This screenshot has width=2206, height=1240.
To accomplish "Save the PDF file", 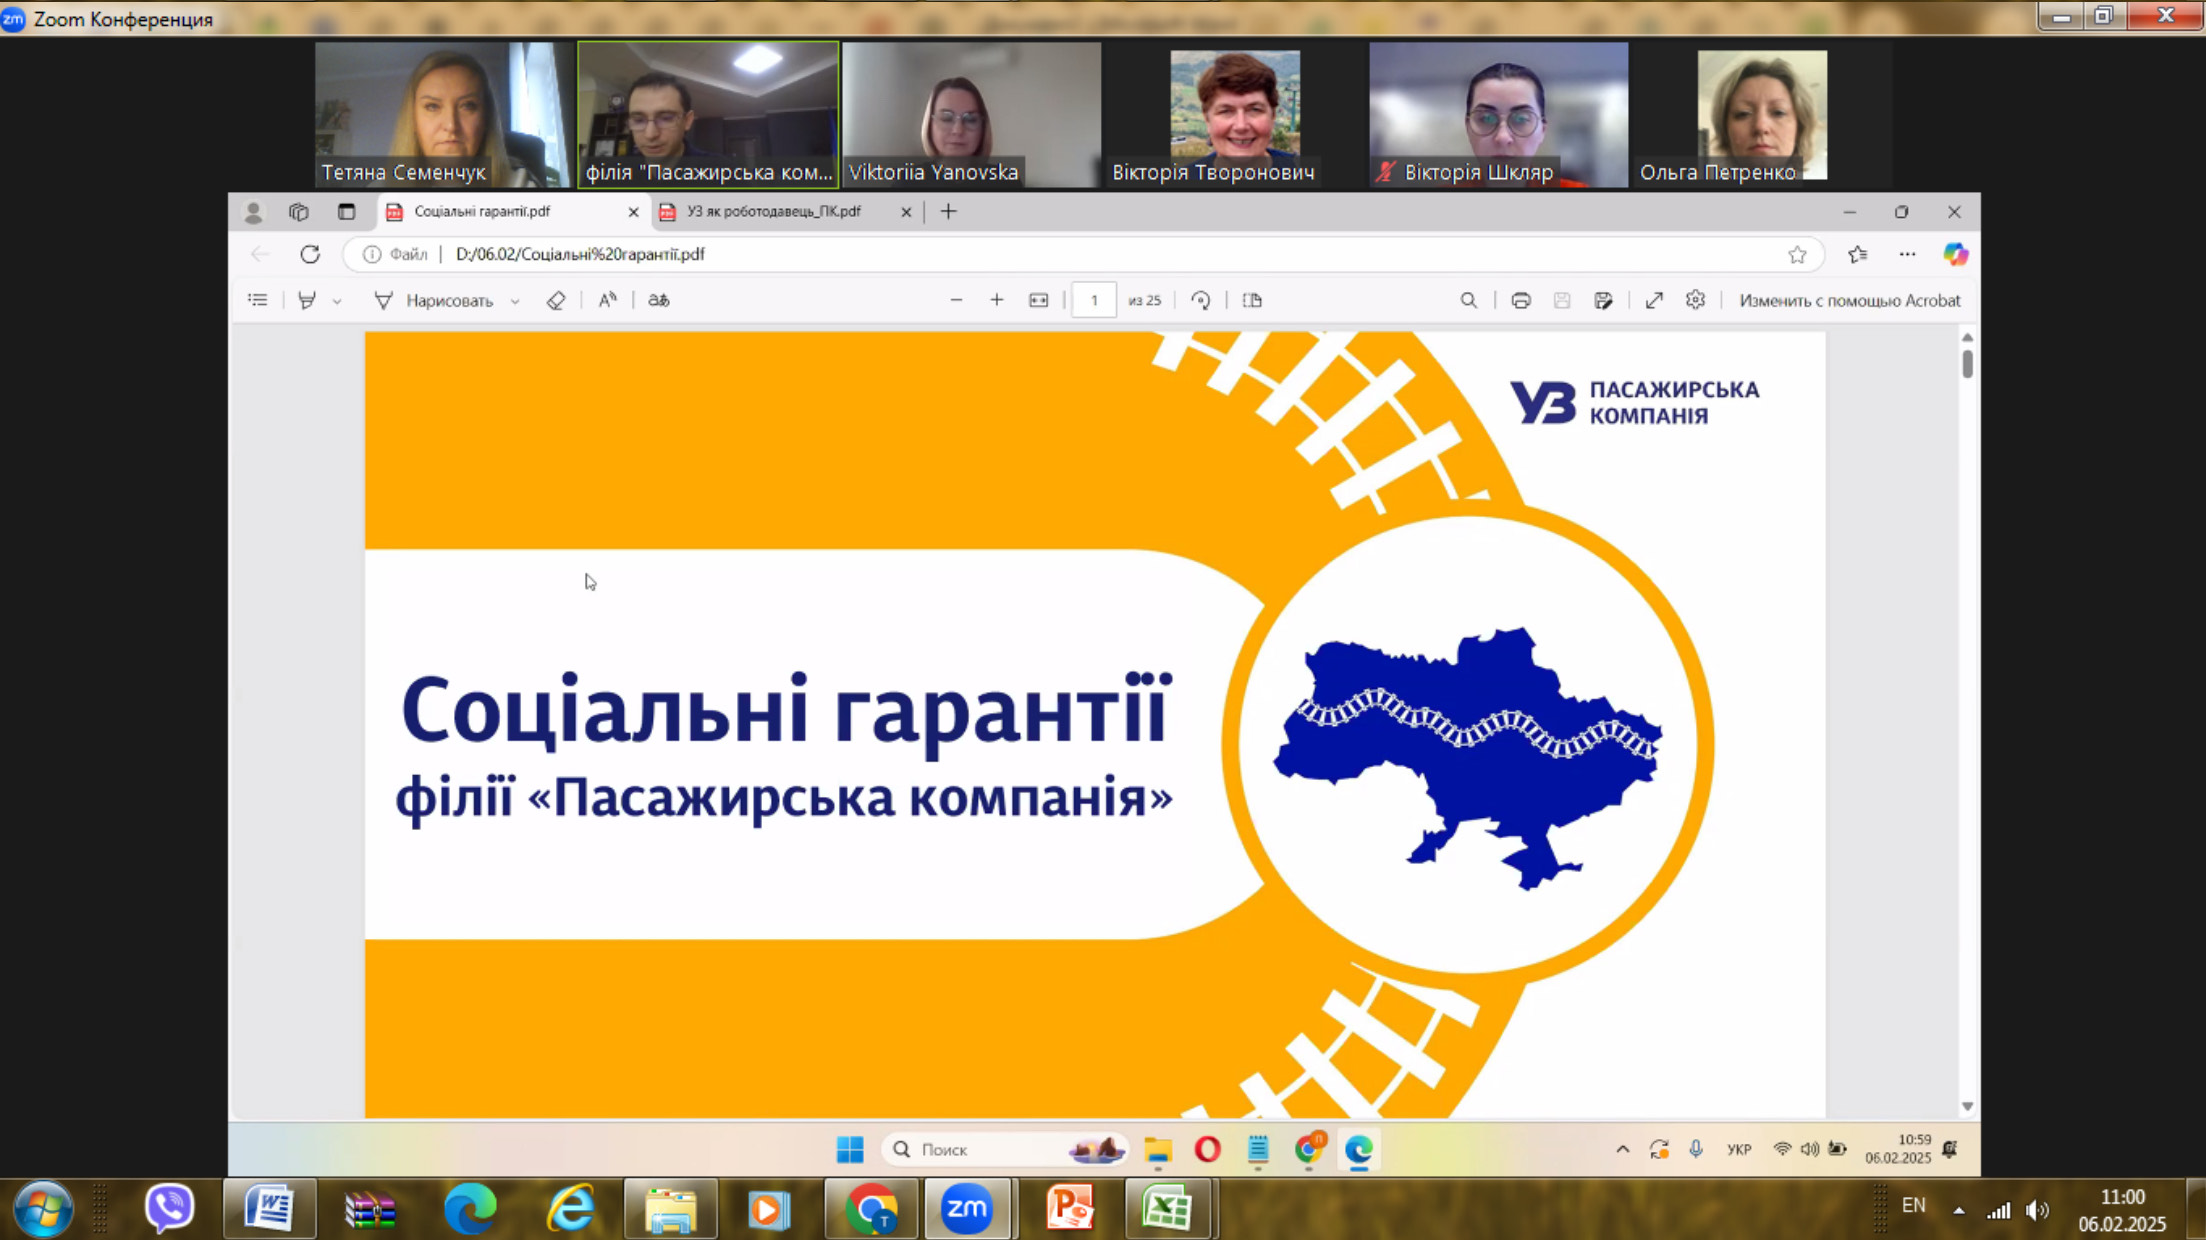I will (x=1562, y=300).
